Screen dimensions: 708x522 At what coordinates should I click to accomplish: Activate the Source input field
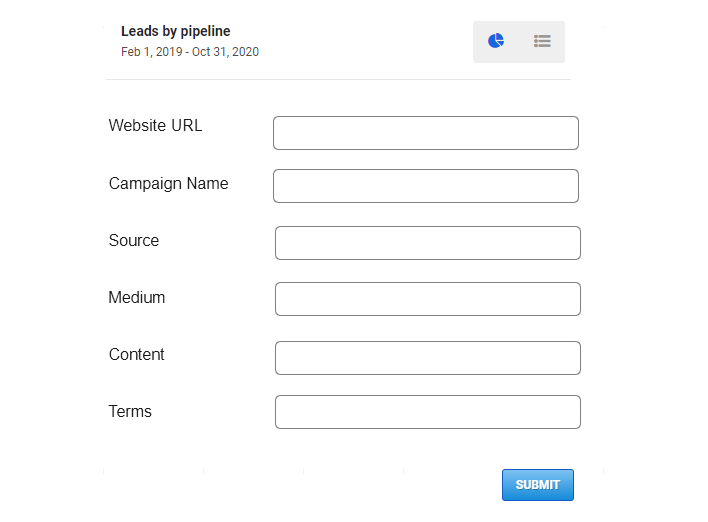click(428, 243)
